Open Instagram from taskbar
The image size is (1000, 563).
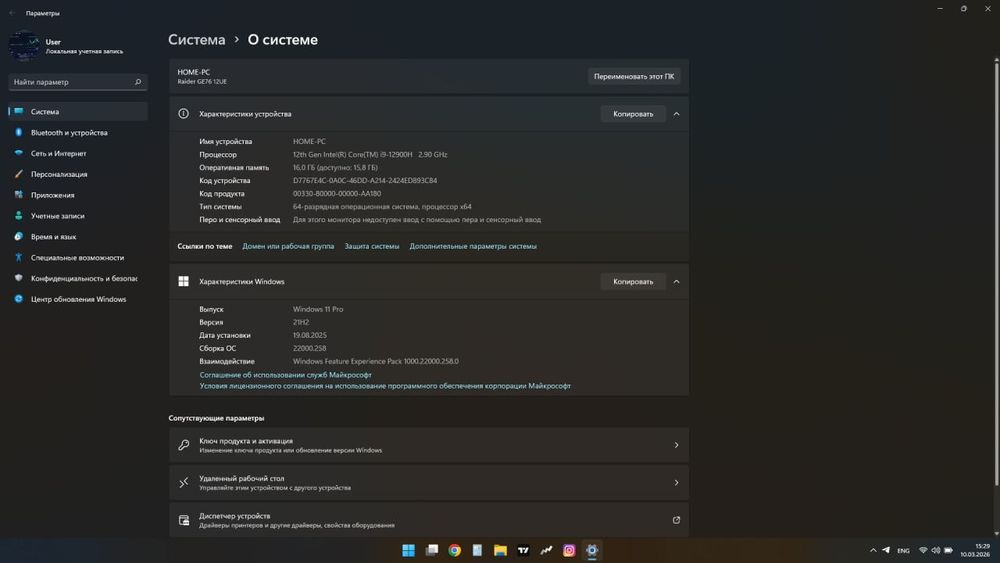[570, 550]
